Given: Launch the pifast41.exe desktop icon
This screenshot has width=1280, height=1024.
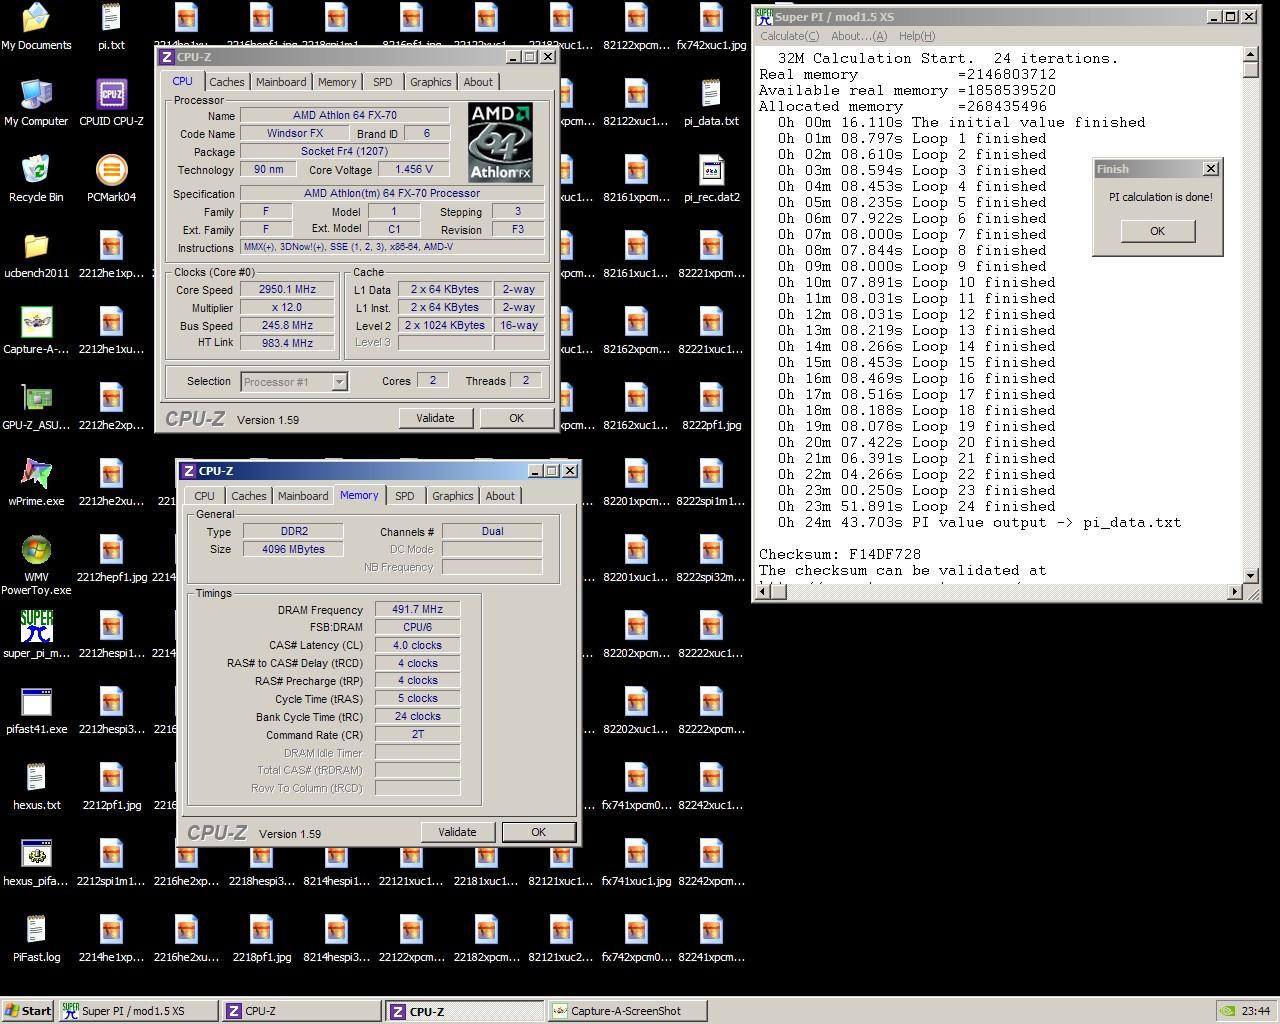Looking at the screenshot, I should [x=36, y=711].
